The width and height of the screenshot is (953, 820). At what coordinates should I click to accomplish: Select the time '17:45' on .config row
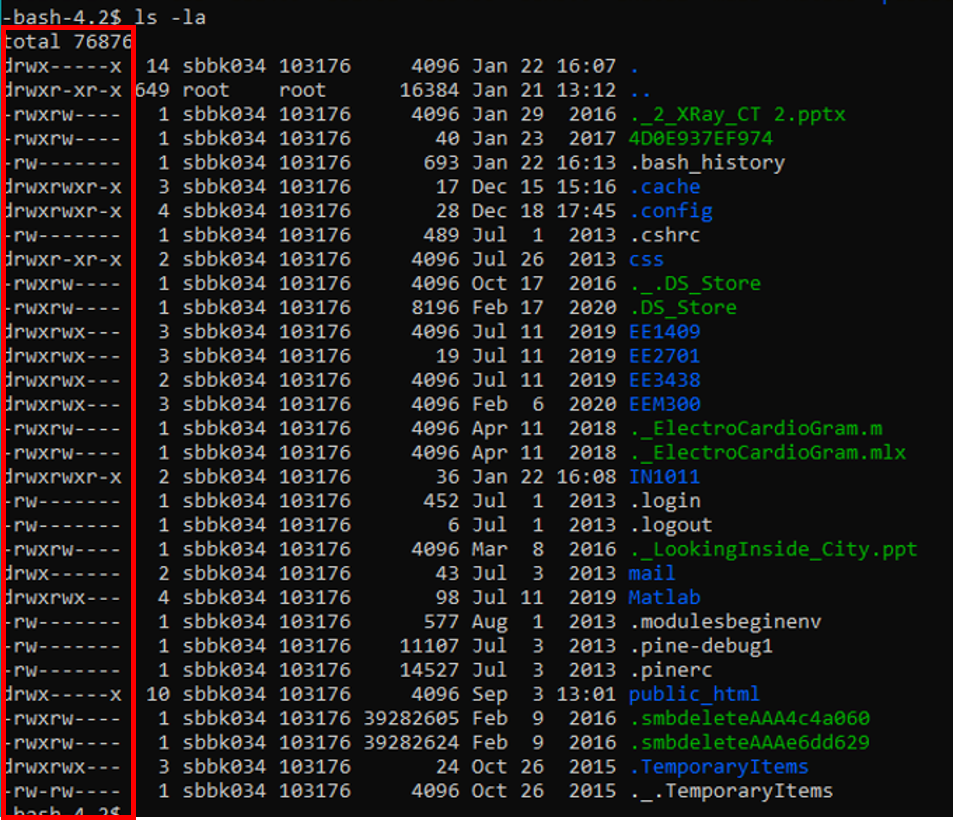(586, 211)
